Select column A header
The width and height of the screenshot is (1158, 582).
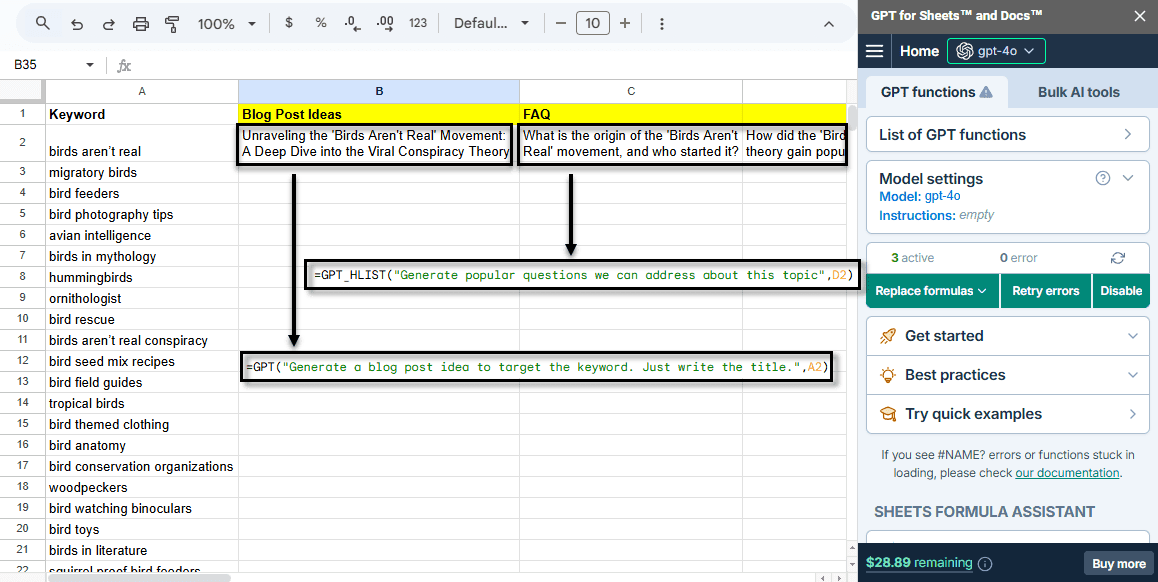click(142, 92)
